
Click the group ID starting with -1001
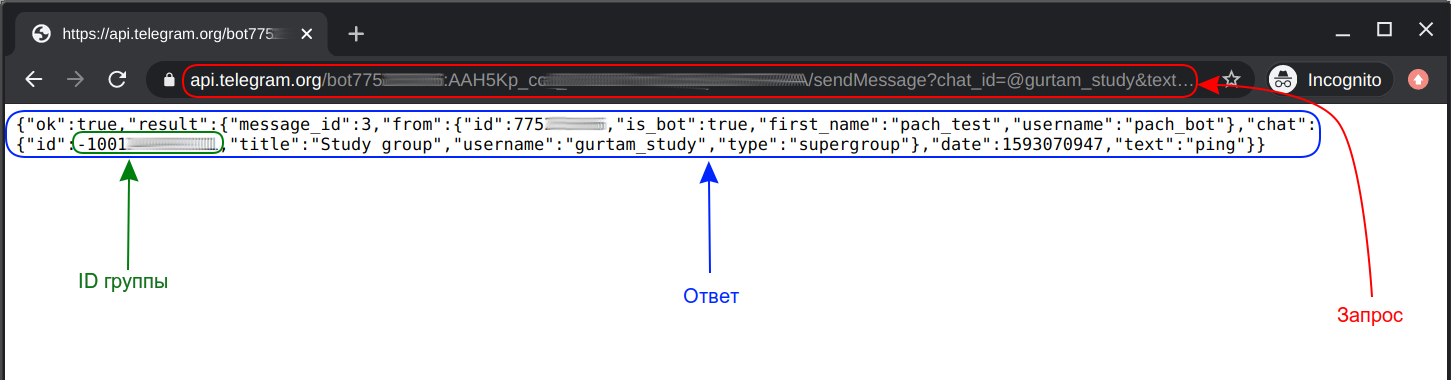(148, 146)
